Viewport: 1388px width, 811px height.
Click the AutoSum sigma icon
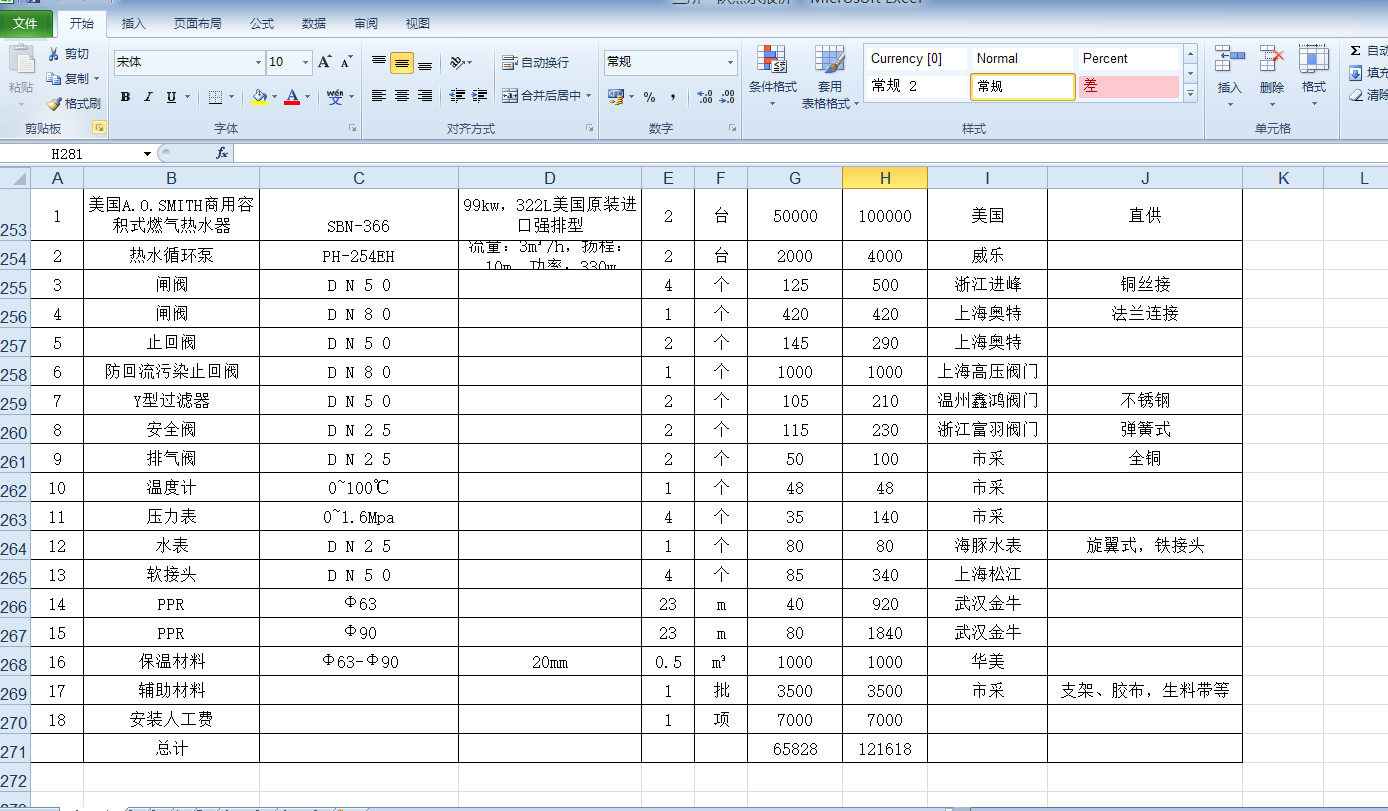(x=1355, y=50)
